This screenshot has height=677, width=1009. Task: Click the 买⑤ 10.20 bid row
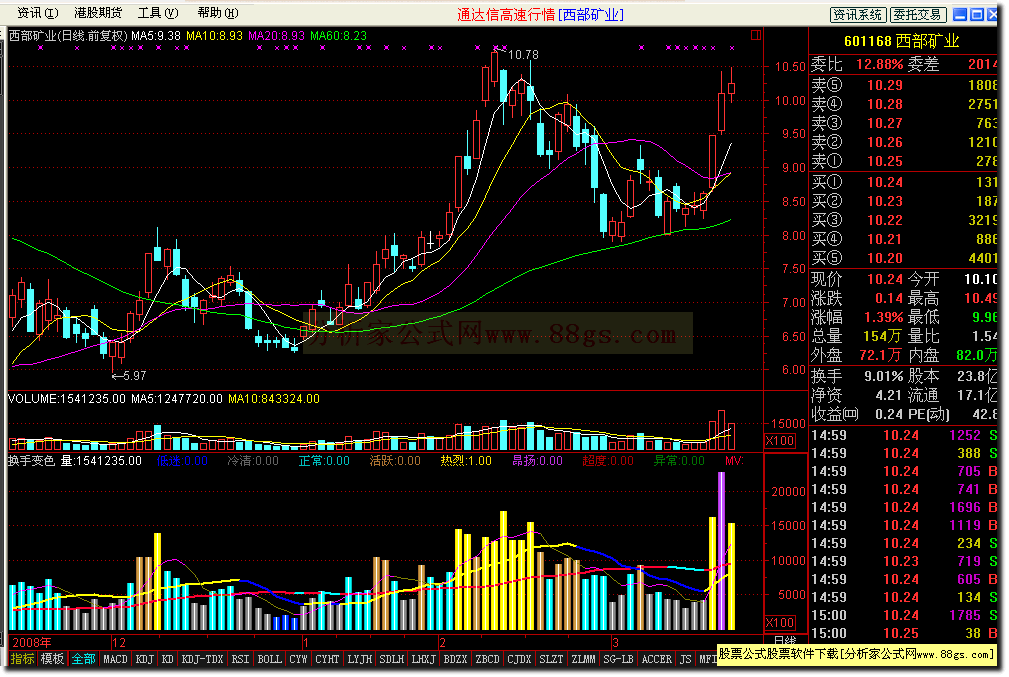tap(904, 258)
